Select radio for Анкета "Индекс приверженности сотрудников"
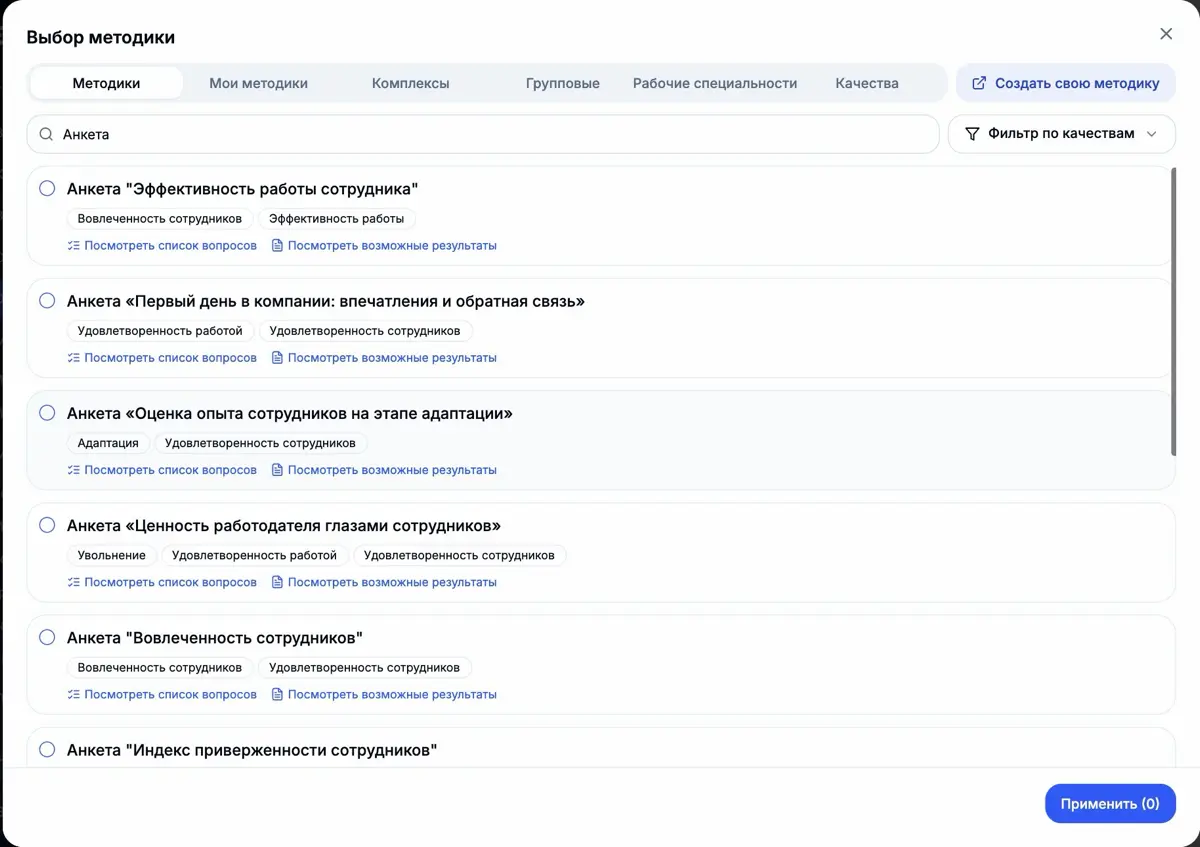Viewport: 1200px width, 847px height. click(x=47, y=749)
